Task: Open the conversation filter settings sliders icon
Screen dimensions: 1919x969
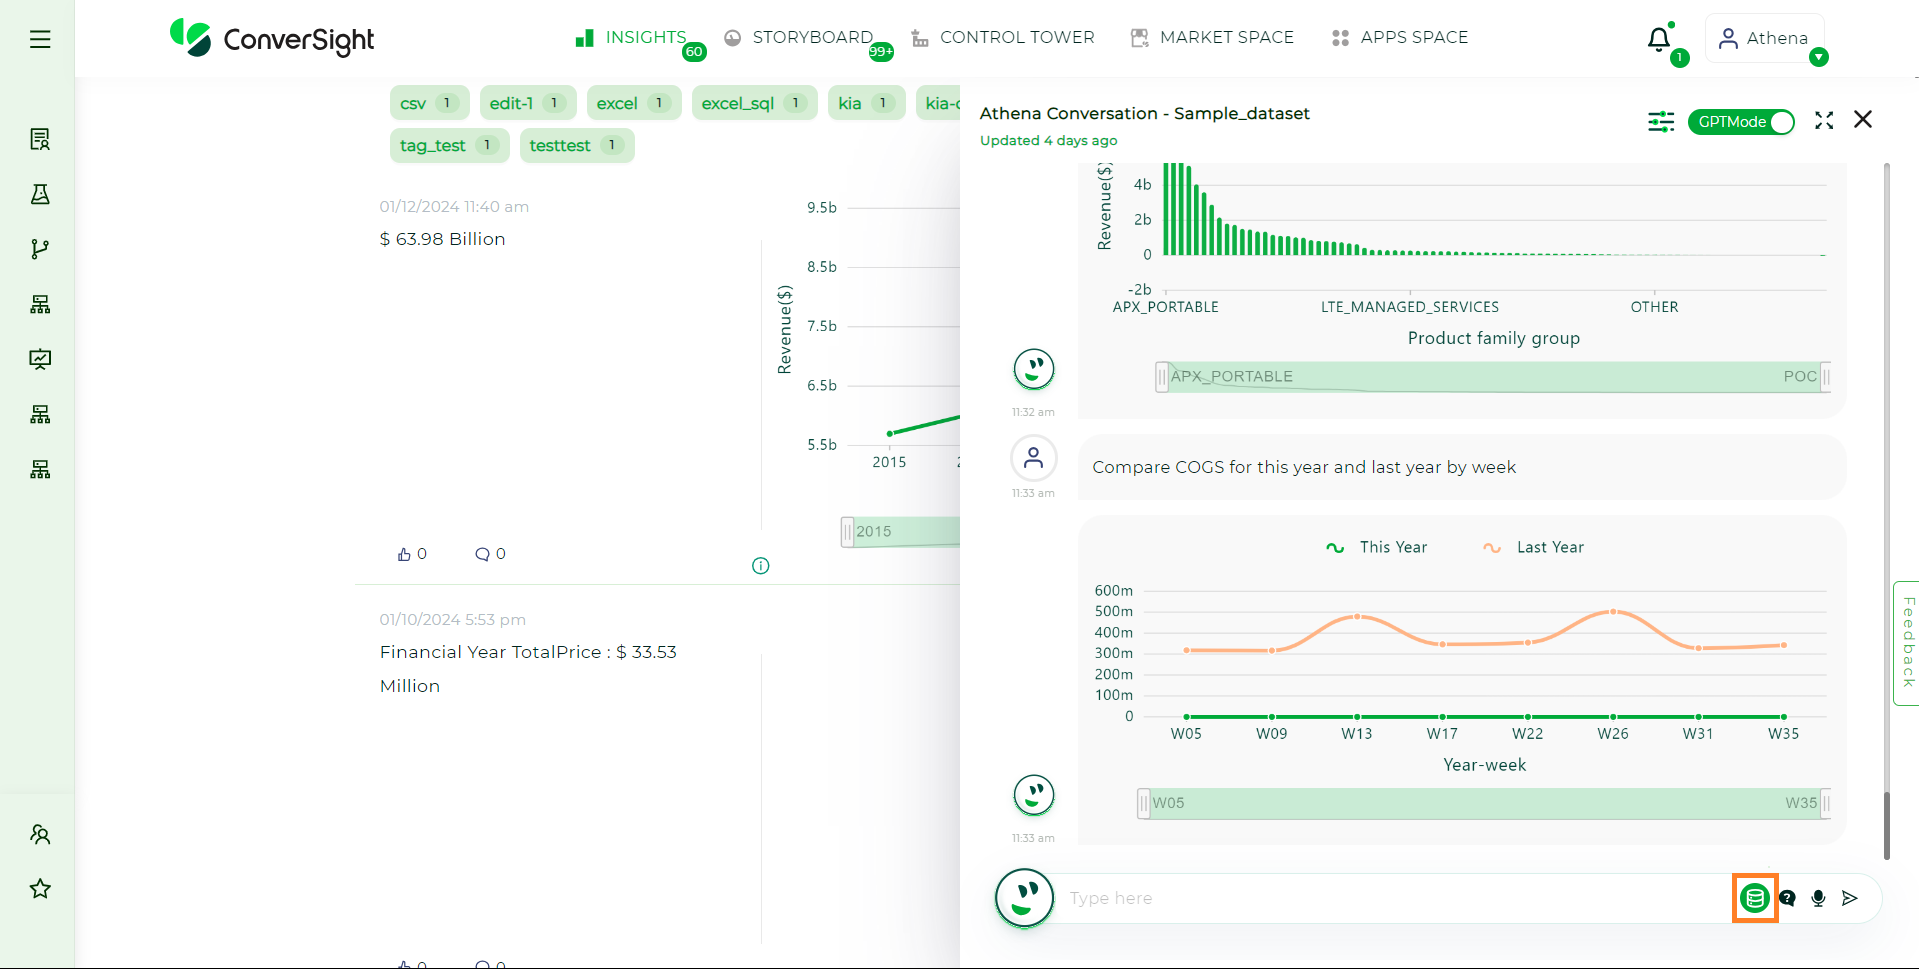Action: click(1661, 121)
